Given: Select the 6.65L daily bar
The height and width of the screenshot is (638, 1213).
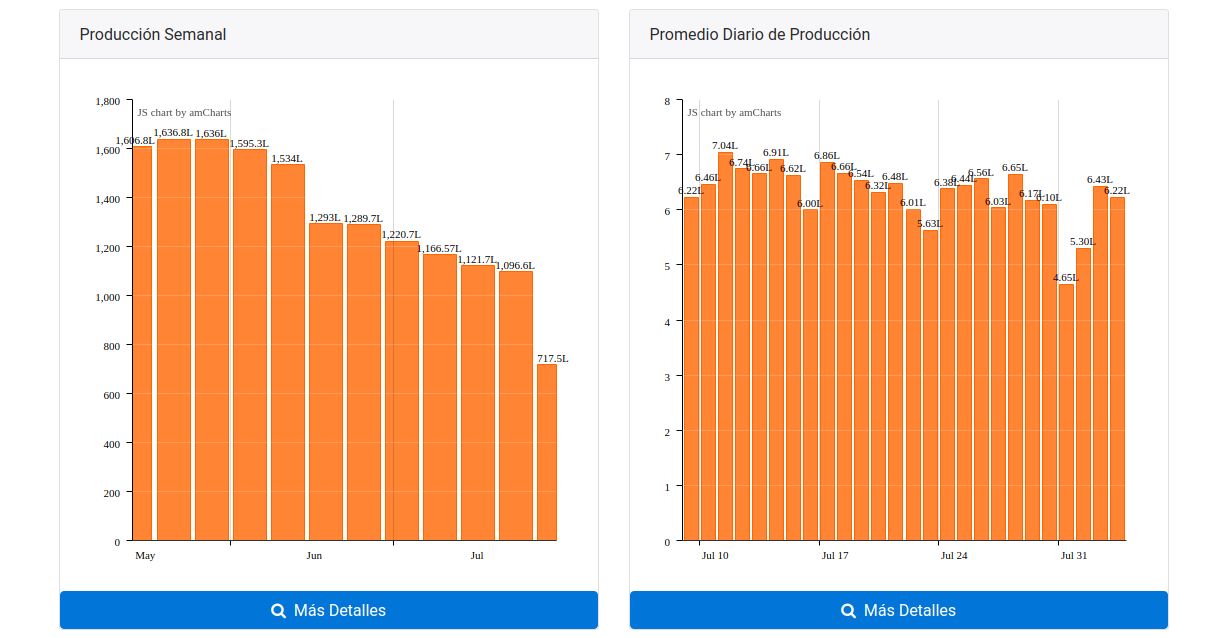Looking at the screenshot, I should (x=1015, y=358).
